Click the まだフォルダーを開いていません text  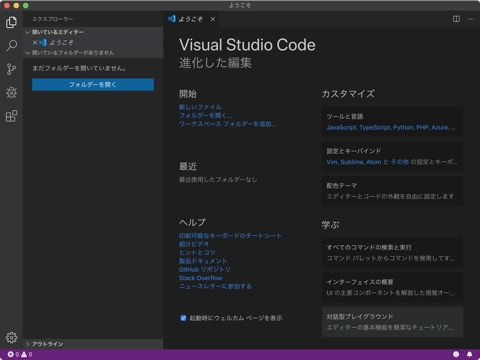(x=79, y=68)
